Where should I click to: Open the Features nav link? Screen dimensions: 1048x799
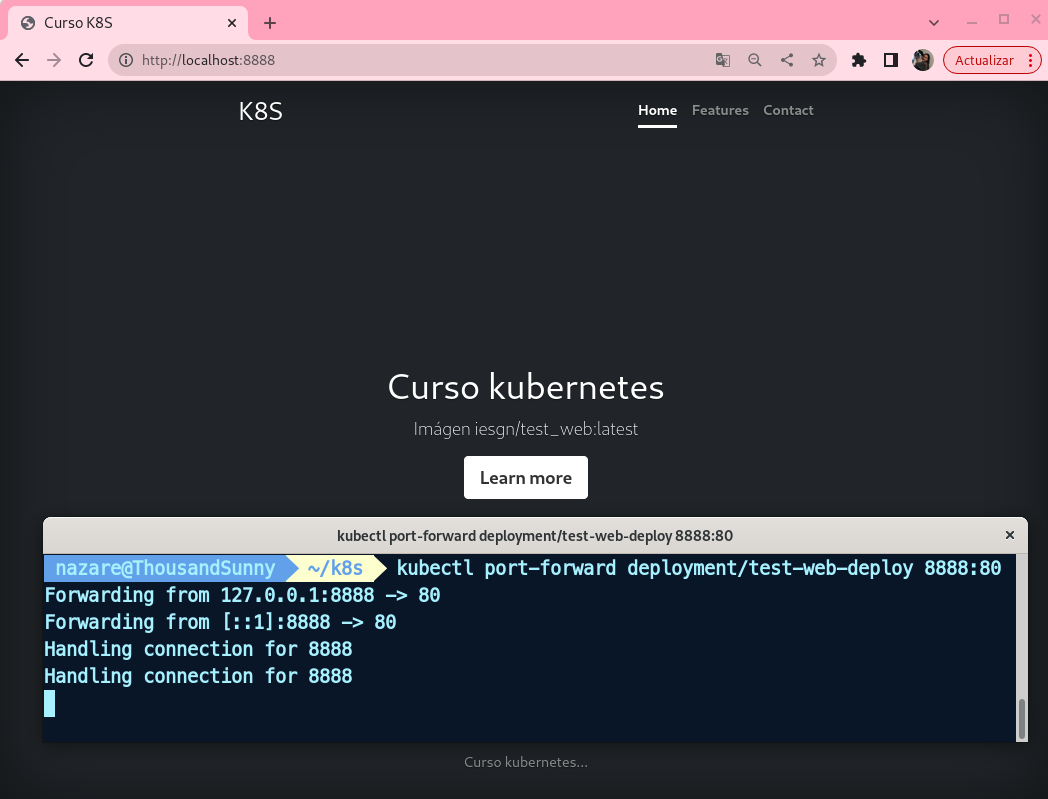coord(720,110)
